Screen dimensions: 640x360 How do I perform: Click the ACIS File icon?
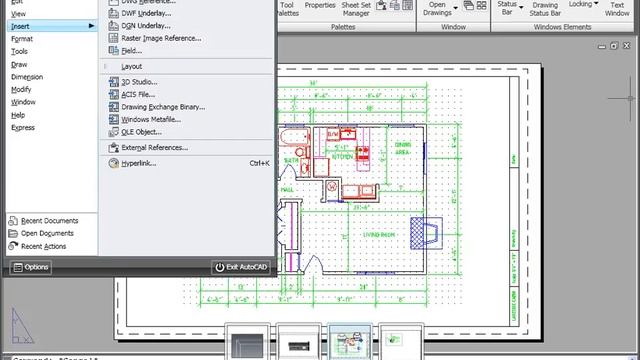tap(113, 94)
